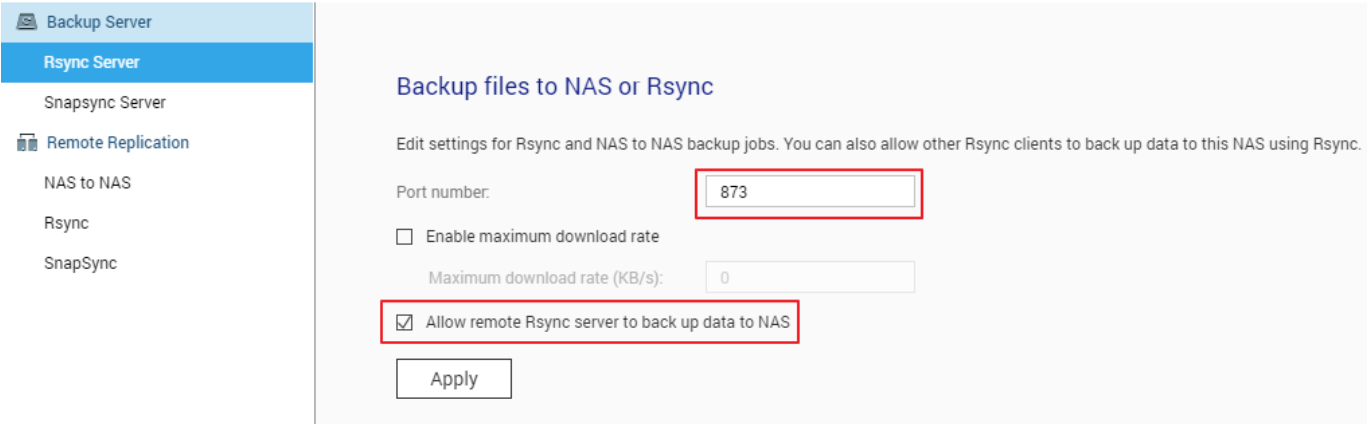Tick the Enable maximum download rate checkbox
This screenshot has width=1367, height=424.
pos(405,237)
